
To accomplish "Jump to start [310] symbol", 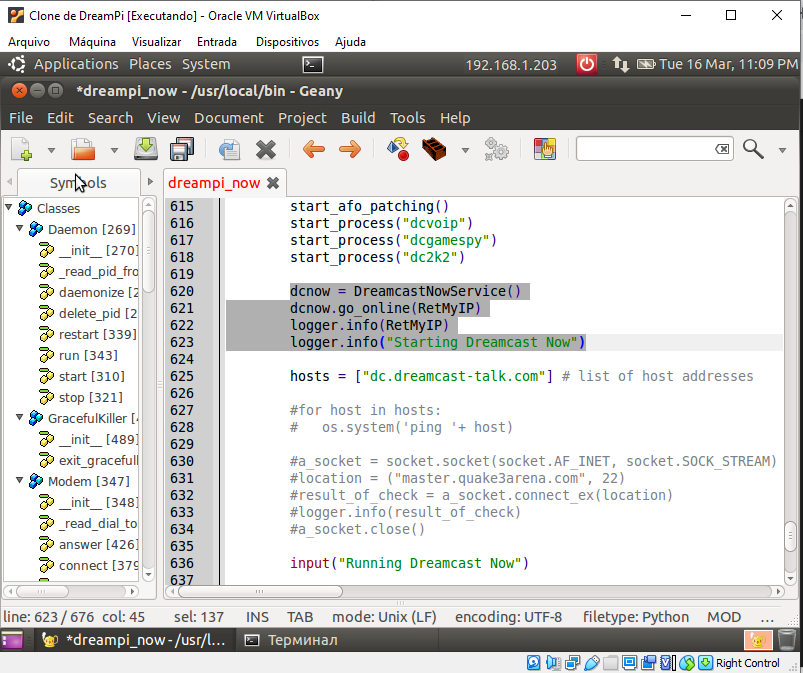I will coord(92,376).
